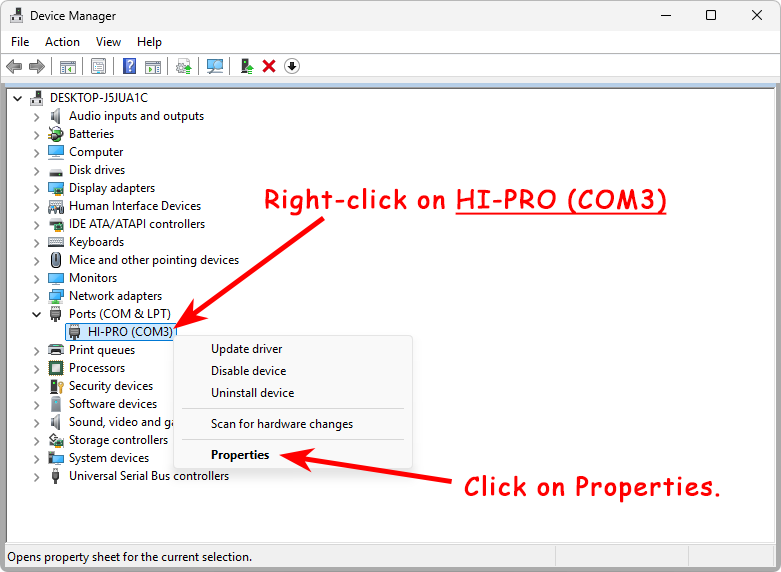Viewport: 781px width, 572px height.
Task: Click Scan for hardware changes monitor icon
Action: (214, 66)
